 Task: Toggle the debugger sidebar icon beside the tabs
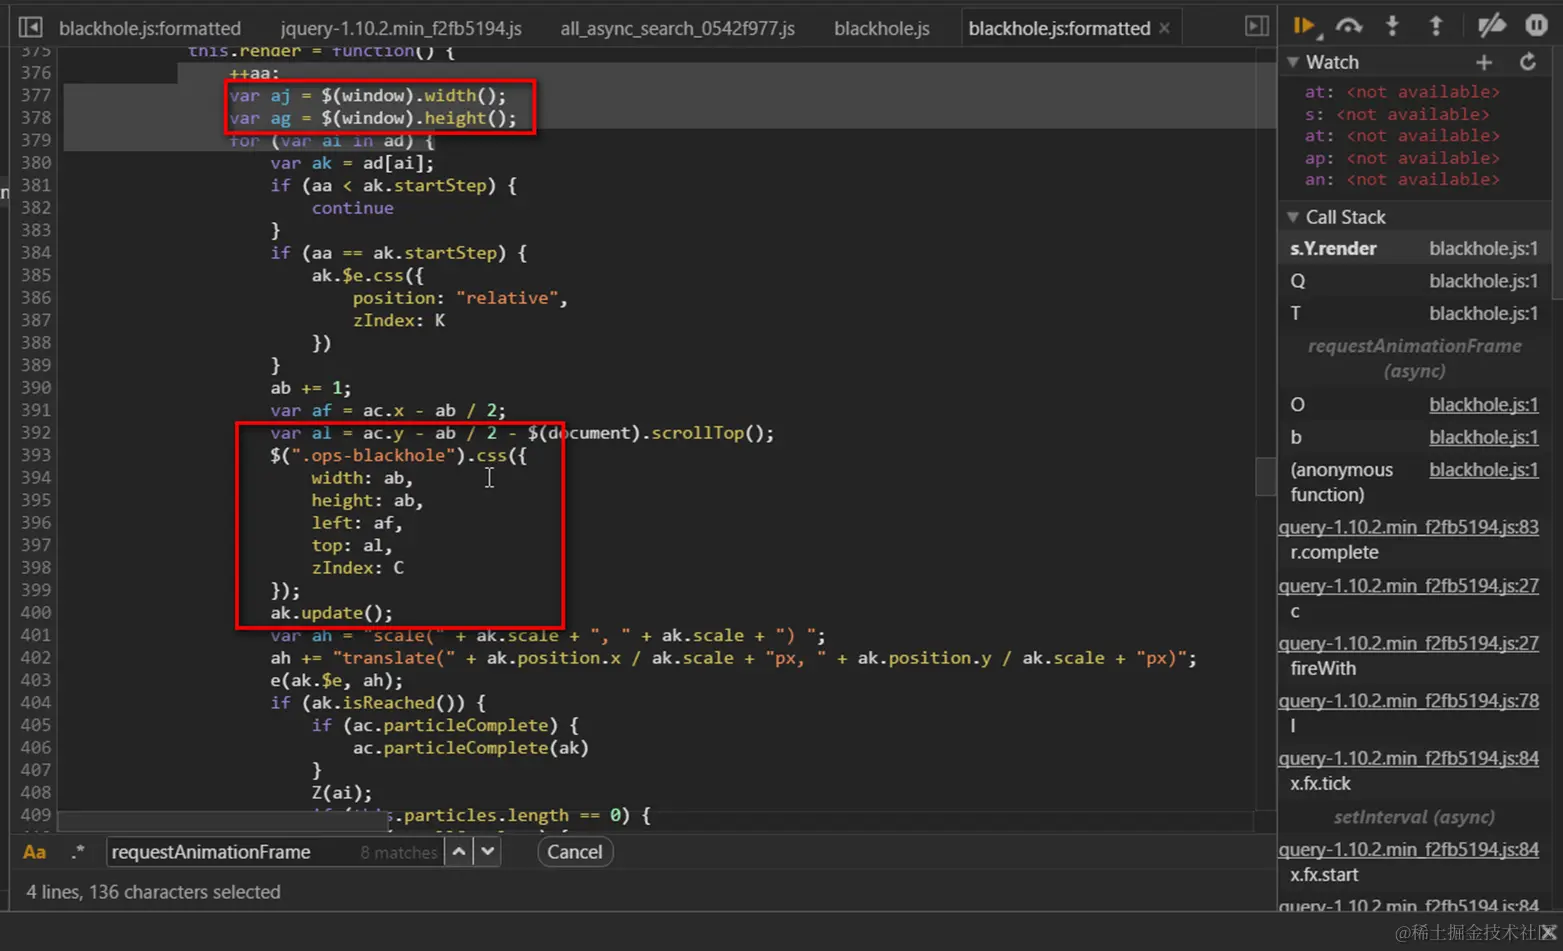pos(1257,27)
